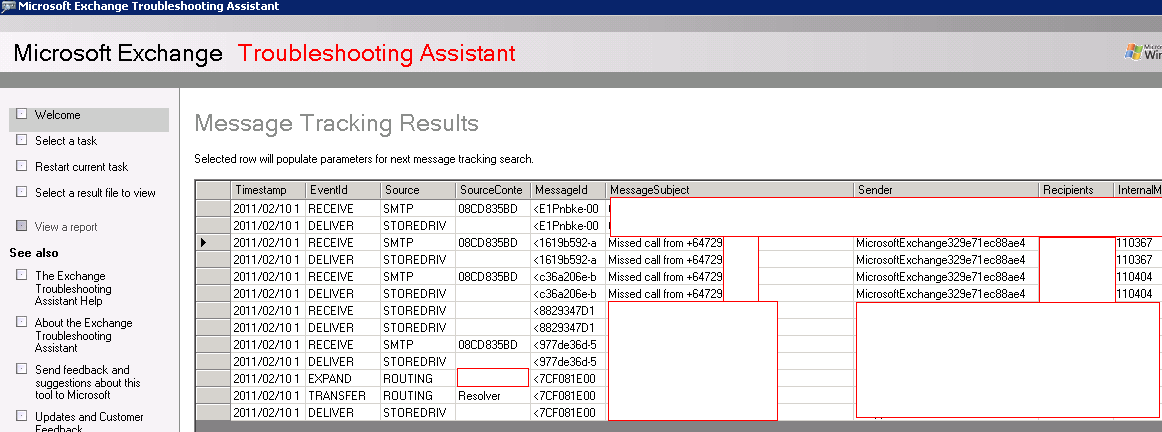Open The Exchange Troubleshooting Assistant Help

click(73, 288)
